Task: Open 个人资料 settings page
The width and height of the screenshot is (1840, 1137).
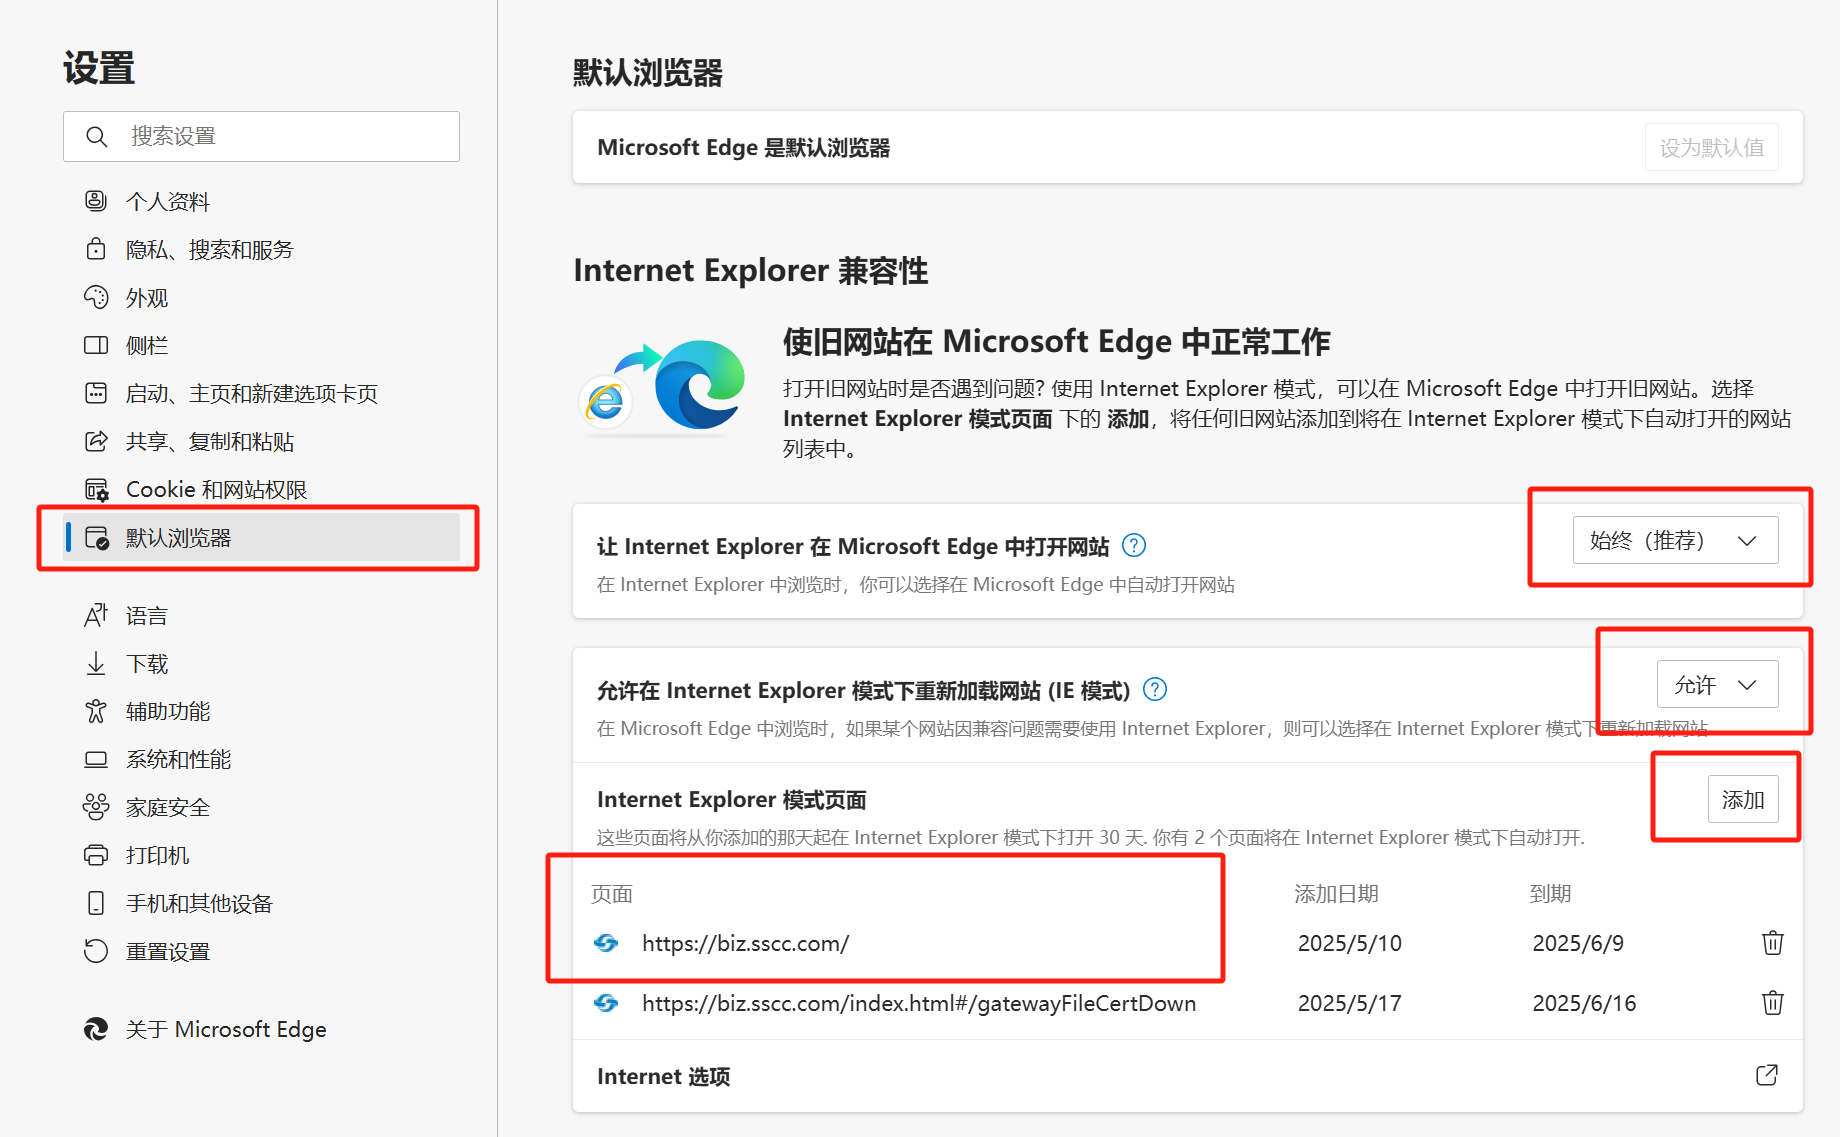Action: pos(262,201)
